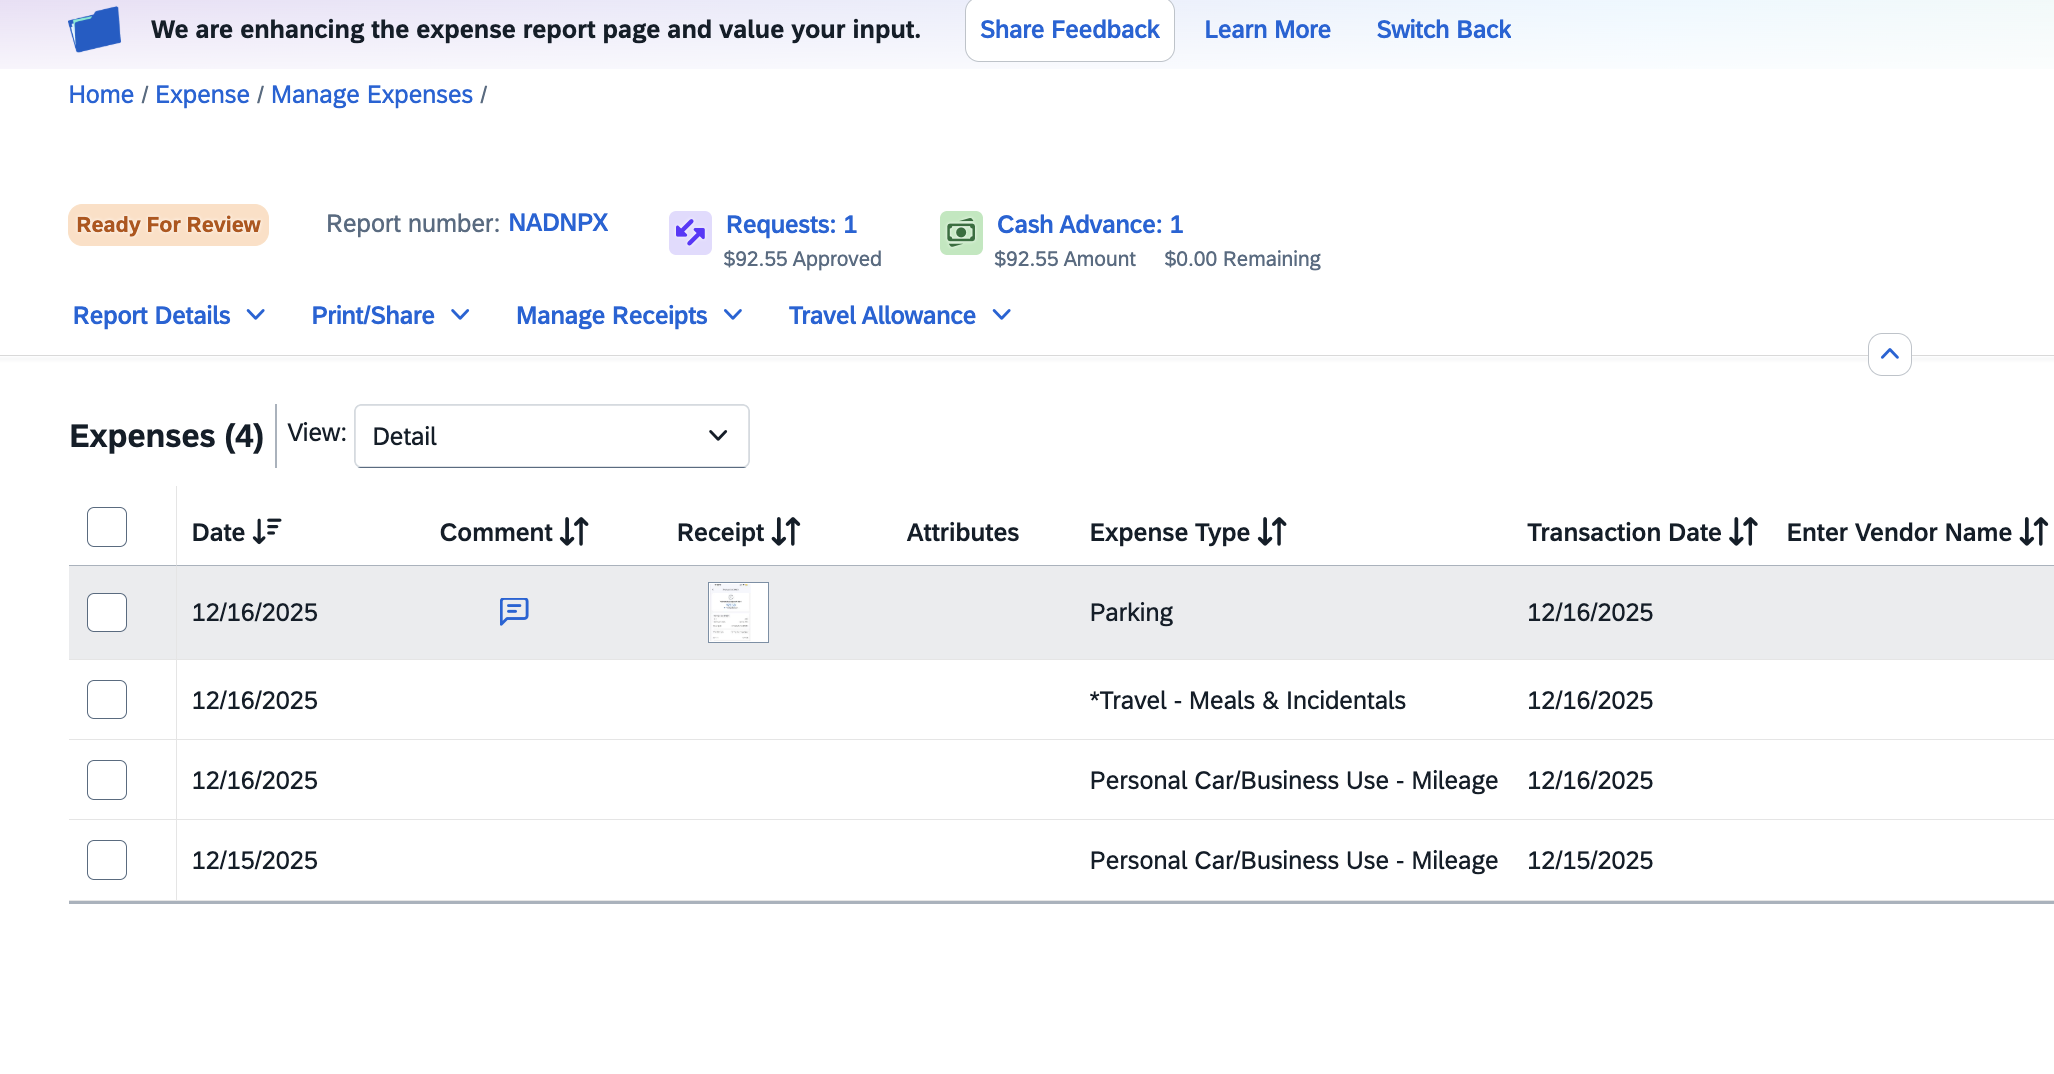Open the Print/Share menu
The image size is (2054, 1074).
point(390,315)
